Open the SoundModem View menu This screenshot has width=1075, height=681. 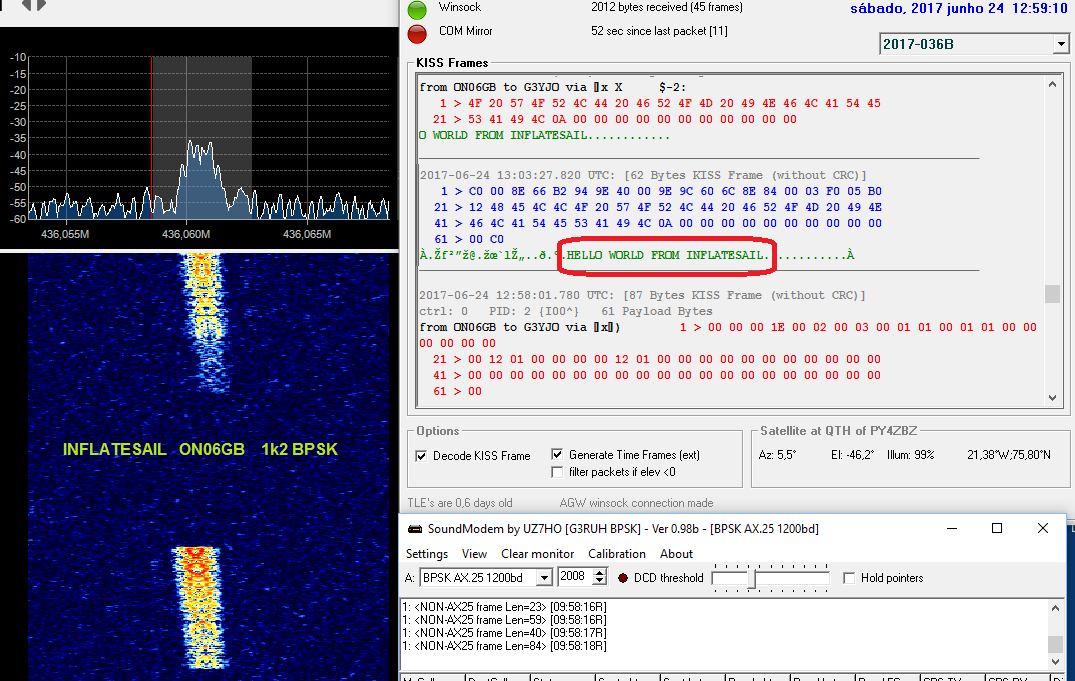[474, 554]
